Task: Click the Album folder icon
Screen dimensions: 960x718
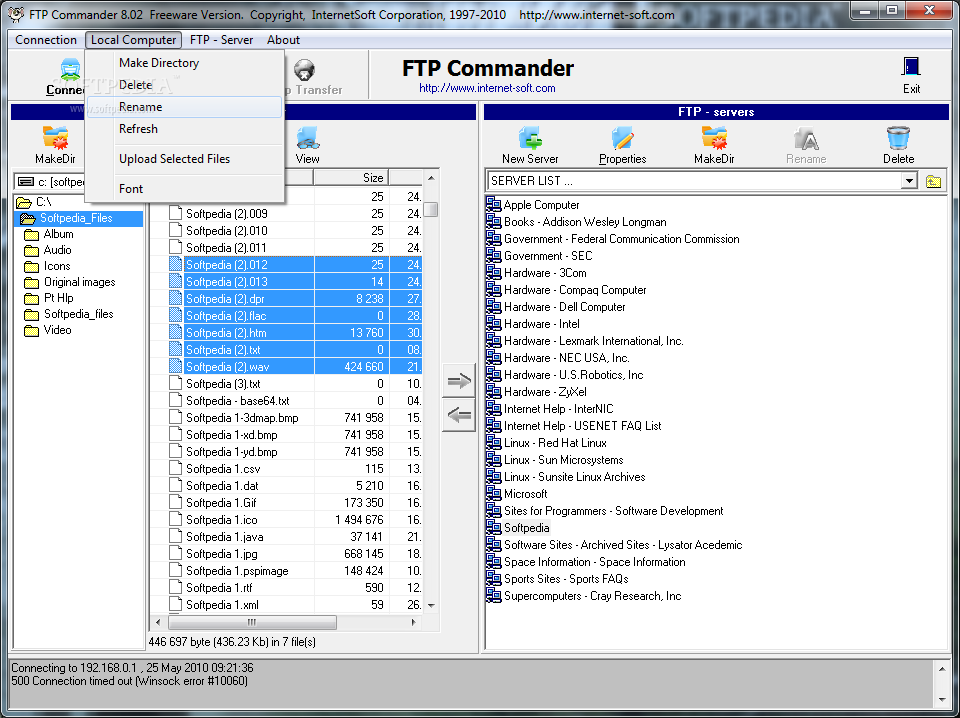Action: click(x=31, y=234)
